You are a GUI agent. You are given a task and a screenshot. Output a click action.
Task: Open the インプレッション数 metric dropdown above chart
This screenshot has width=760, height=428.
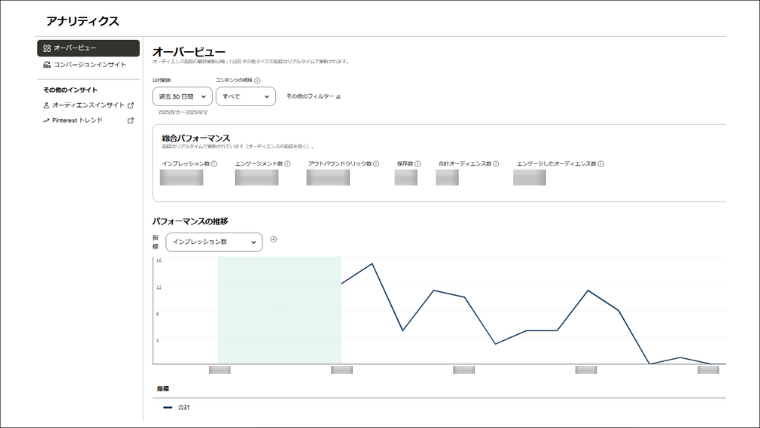point(214,242)
